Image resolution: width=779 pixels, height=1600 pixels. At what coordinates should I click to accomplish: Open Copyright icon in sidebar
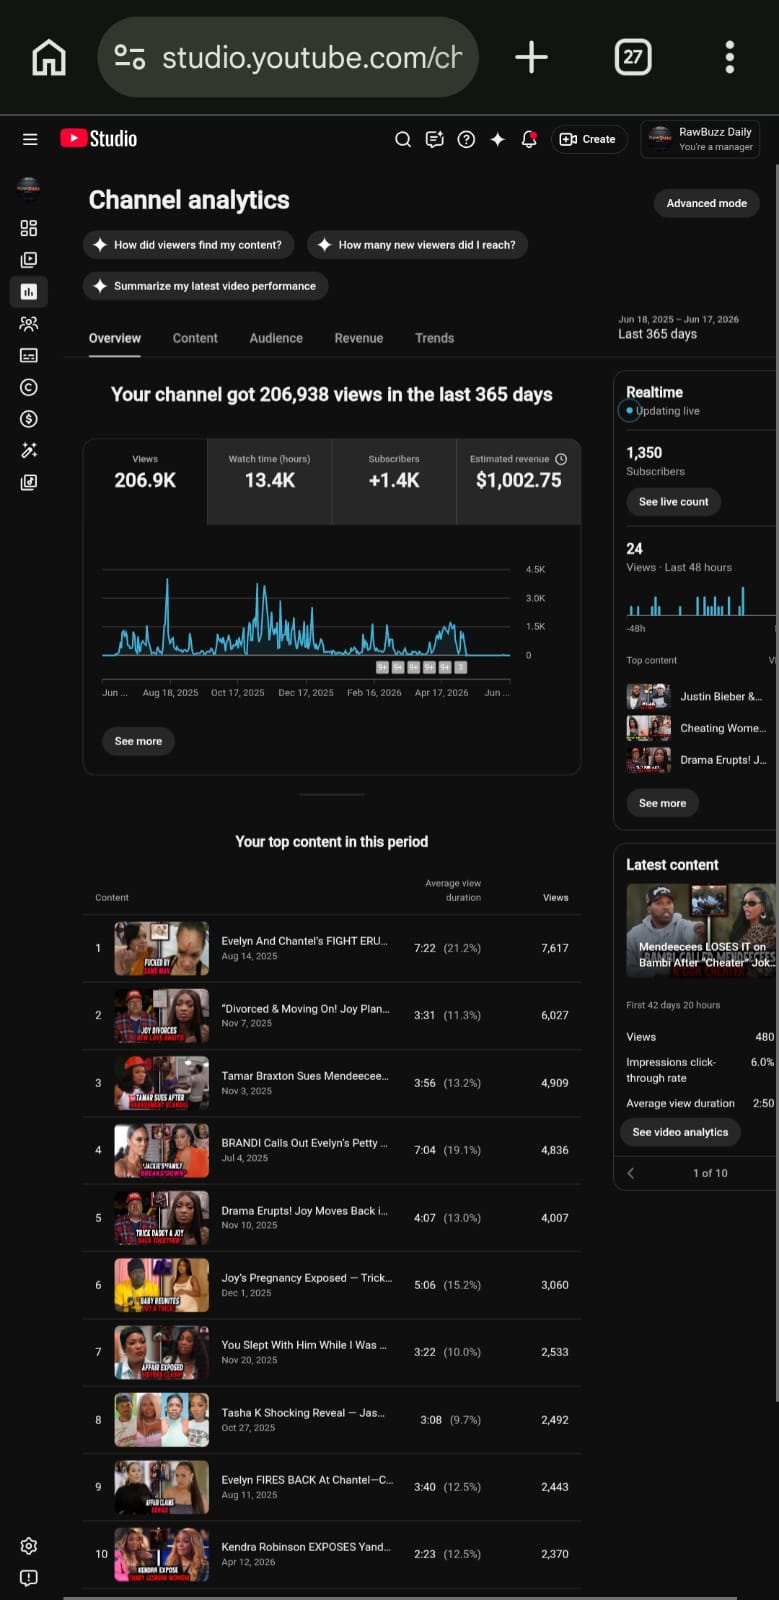(29, 387)
